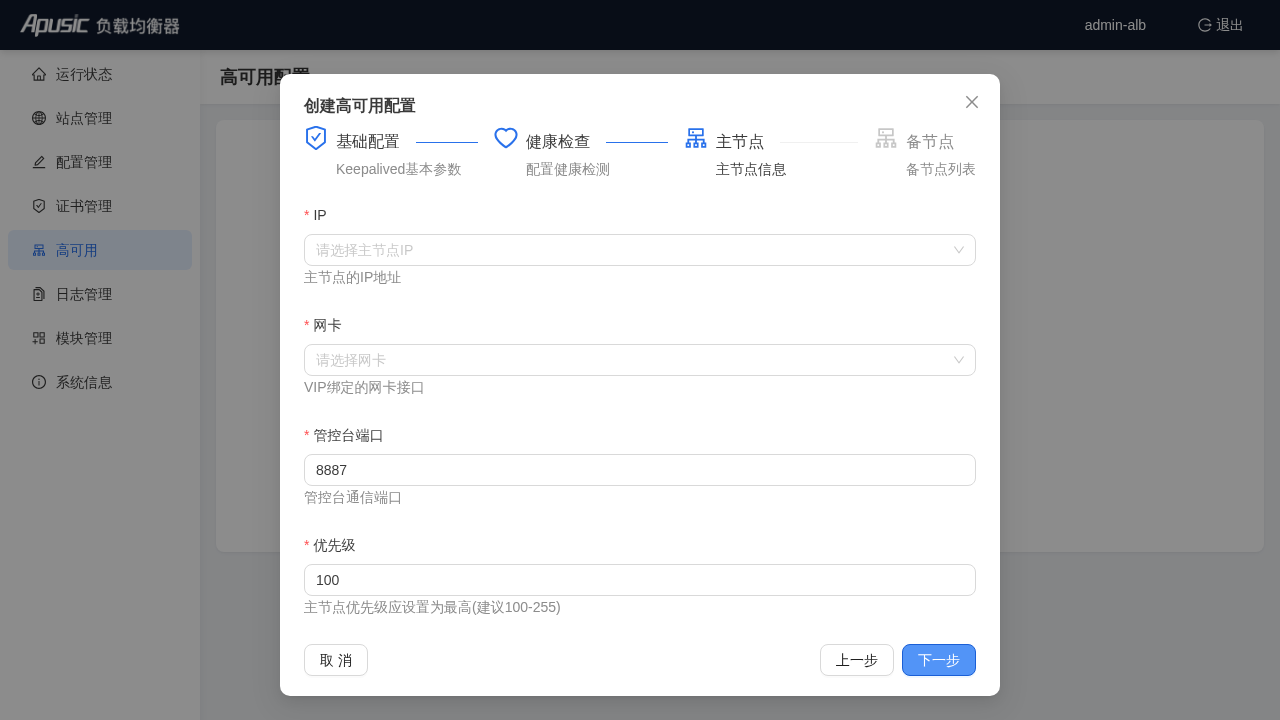
Task: Click the 模块管理 blocks icon
Action: (x=39, y=338)
